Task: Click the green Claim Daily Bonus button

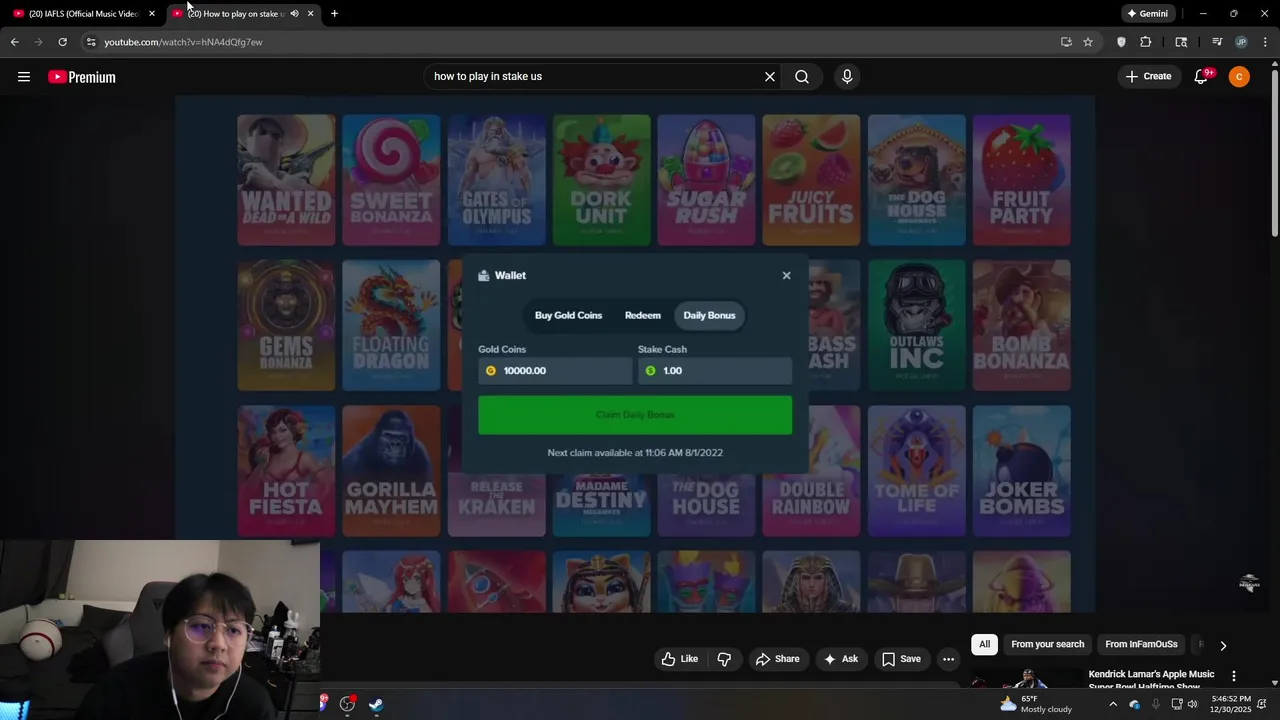Action: [x=635, y=415]
